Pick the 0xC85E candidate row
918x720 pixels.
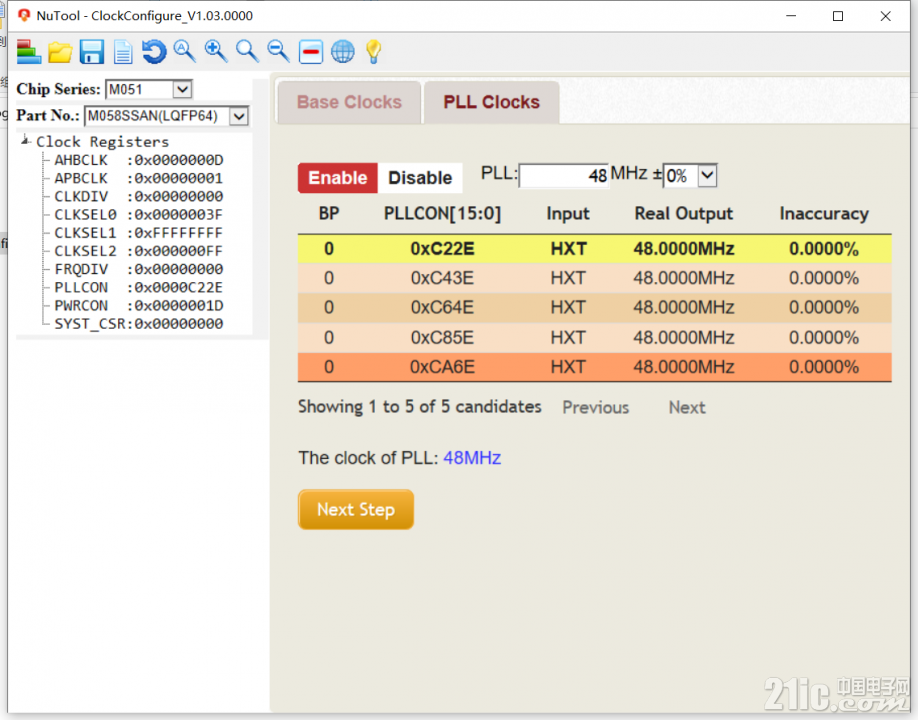(x=594, y=338)
